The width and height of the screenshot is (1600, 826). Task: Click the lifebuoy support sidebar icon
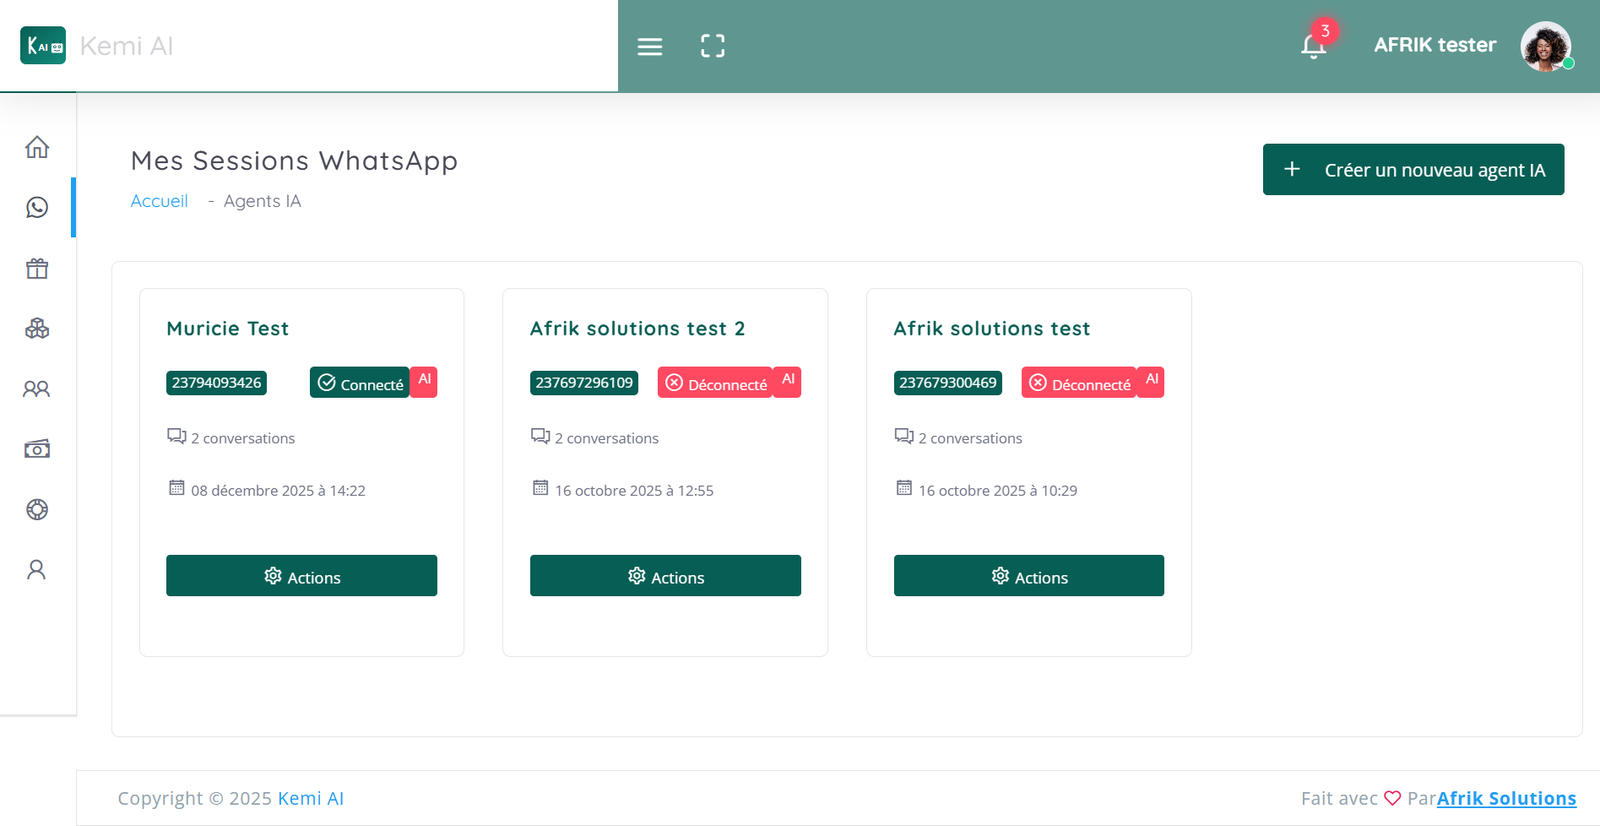(x=37, y=509)
